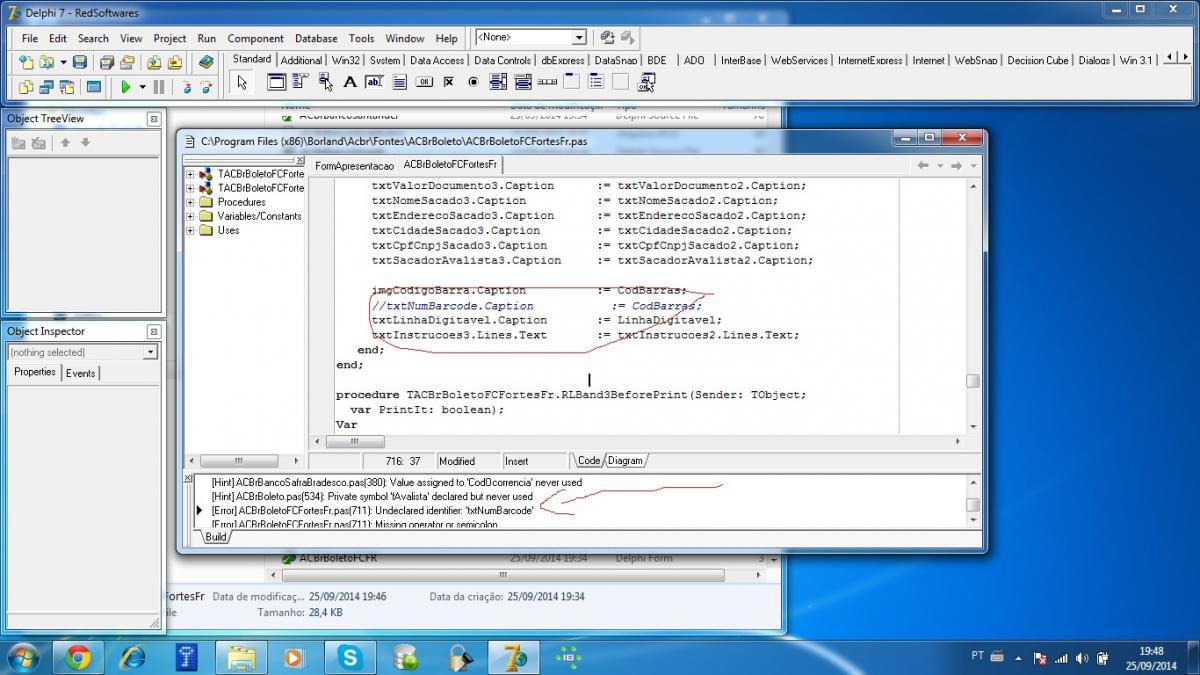1200x675 pixels.
Task: Select the Label component (A) in palette
Action: click(x=350, y=82)
